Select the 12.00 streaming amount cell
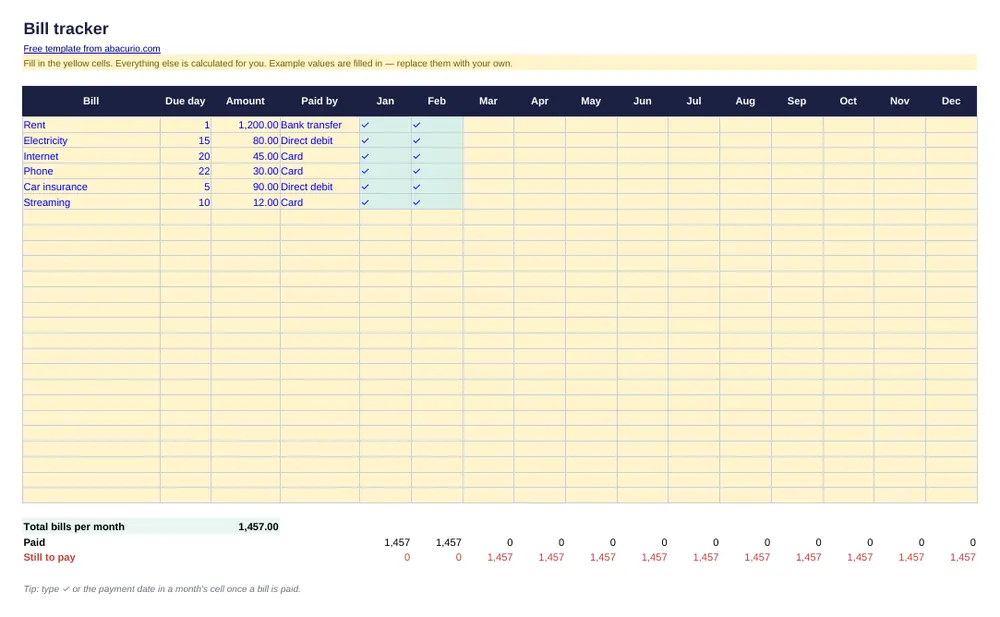The width and height of the screenshot is (1000, 617). 246,202
